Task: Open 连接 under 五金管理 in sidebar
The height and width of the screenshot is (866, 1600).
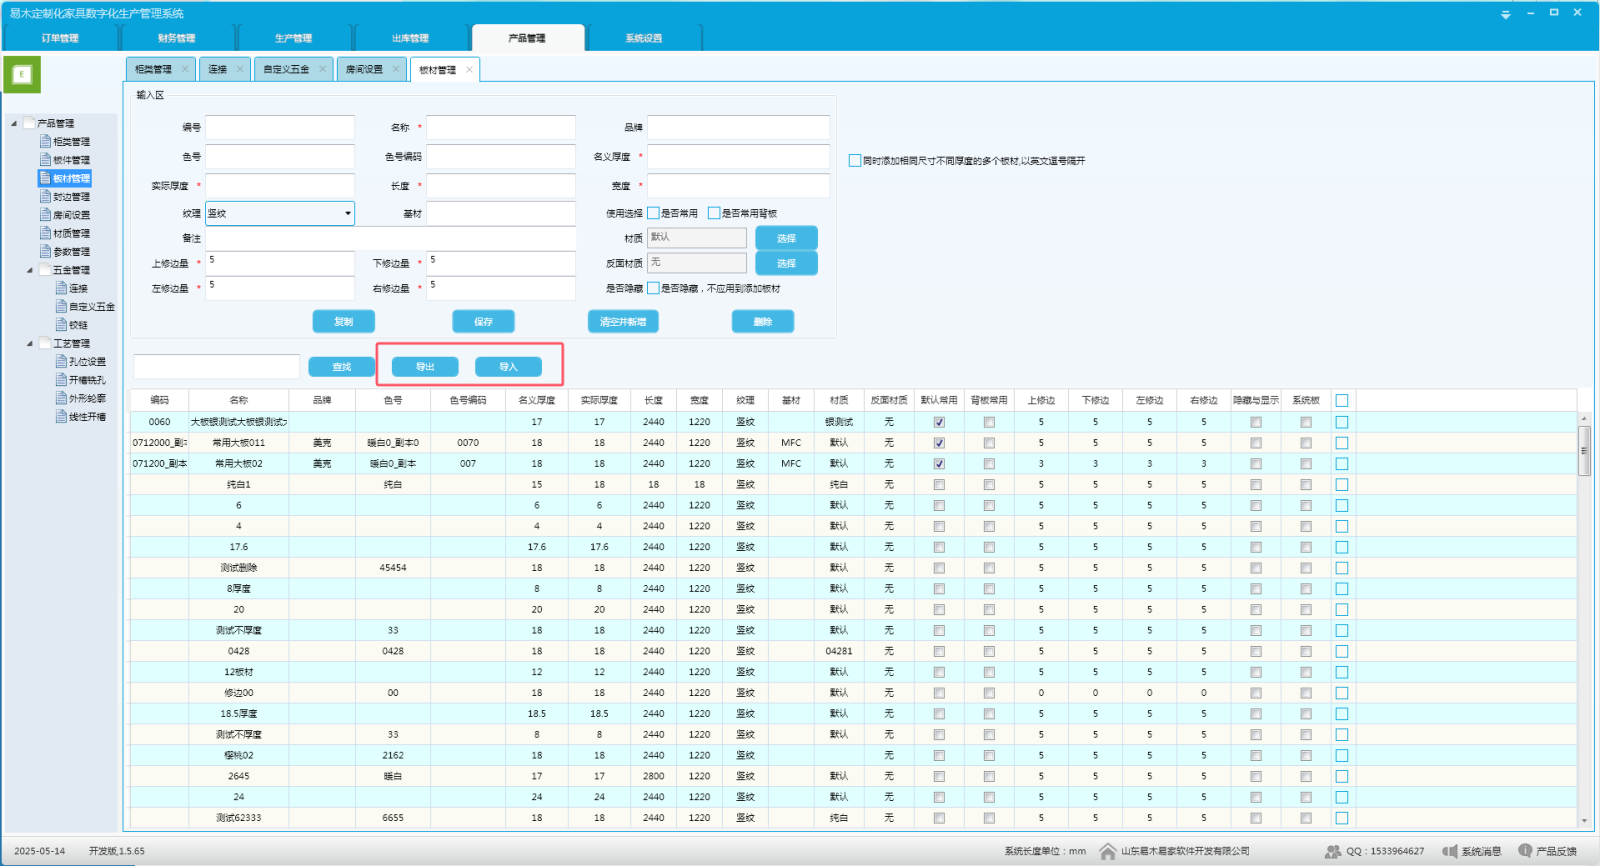Action: [78, 288]
